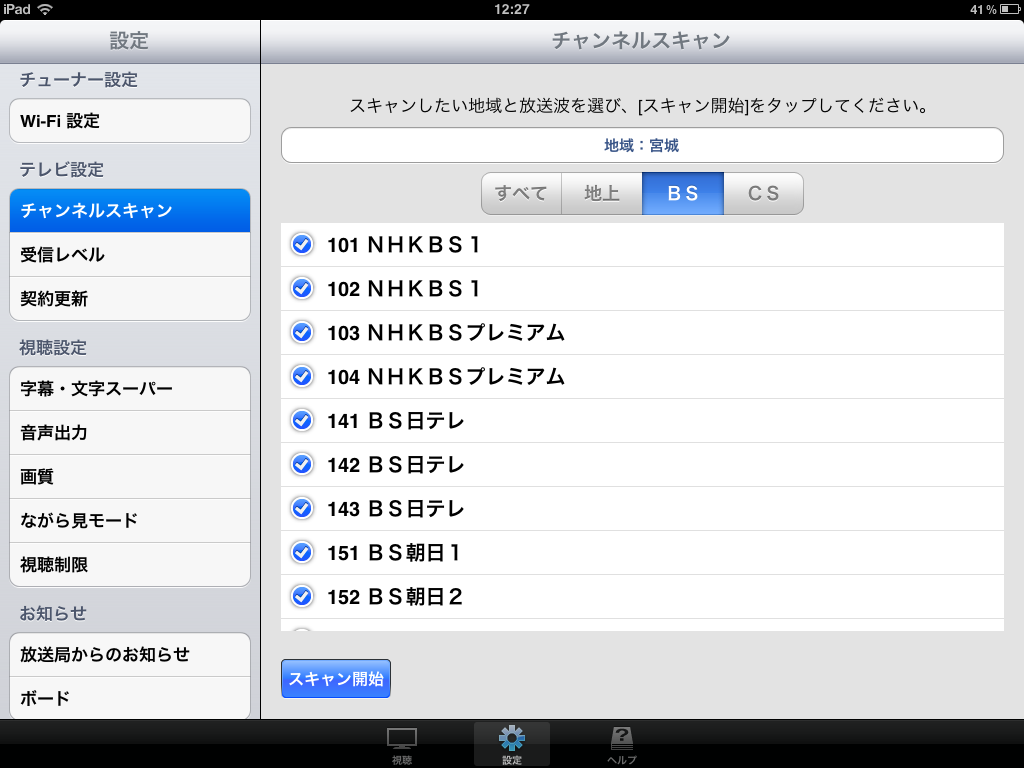
Task: Click the 142 BS日テレ channel name
Action: [x=396, y=465]
